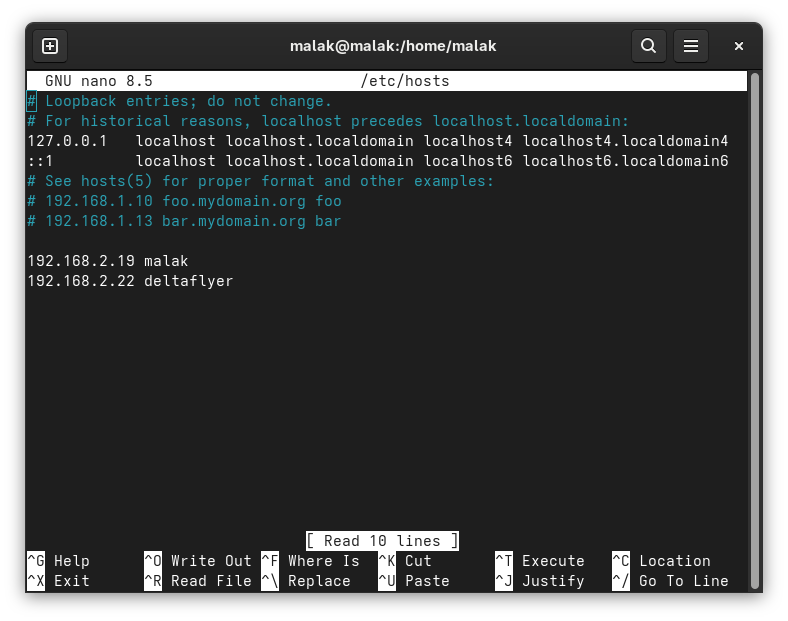Open a new terminal tab
This screenshot has height=621, width=788.
50,46
